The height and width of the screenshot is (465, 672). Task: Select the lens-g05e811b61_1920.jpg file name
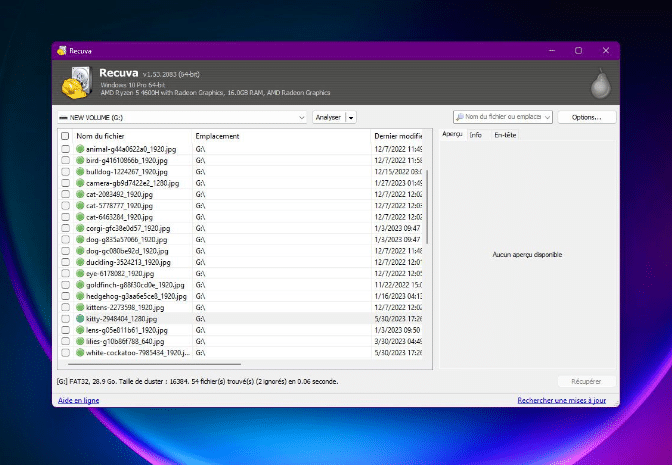[126, 330]
